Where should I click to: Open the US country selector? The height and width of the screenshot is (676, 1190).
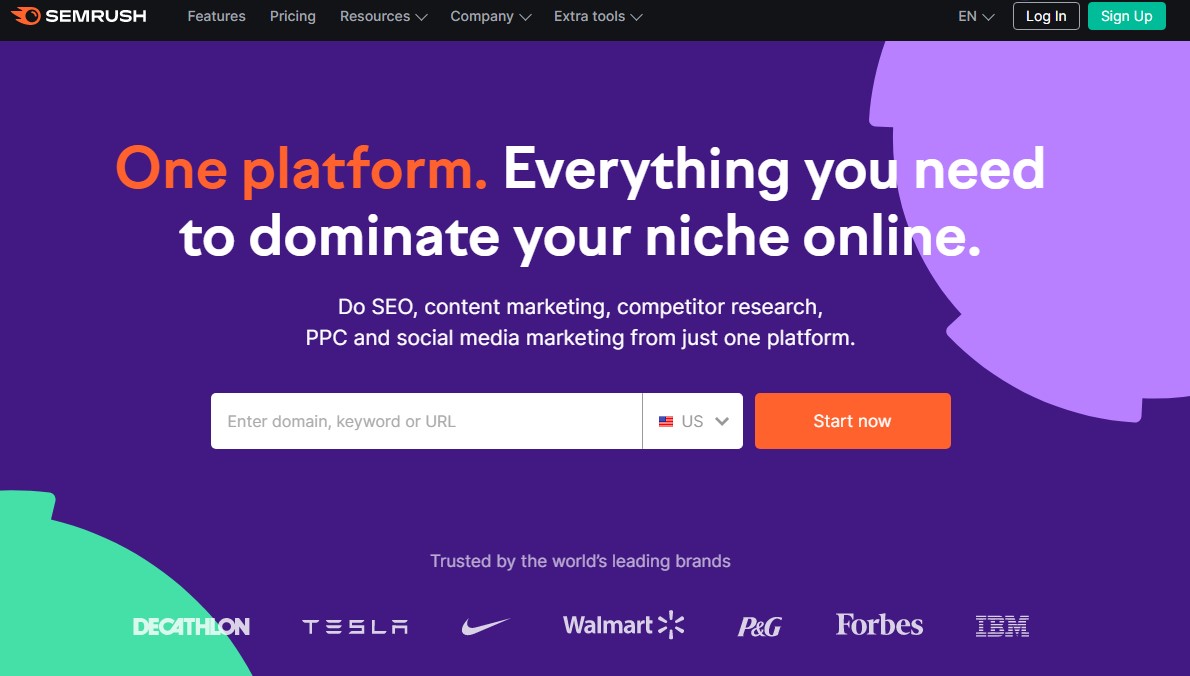click(x=693, y=420)
